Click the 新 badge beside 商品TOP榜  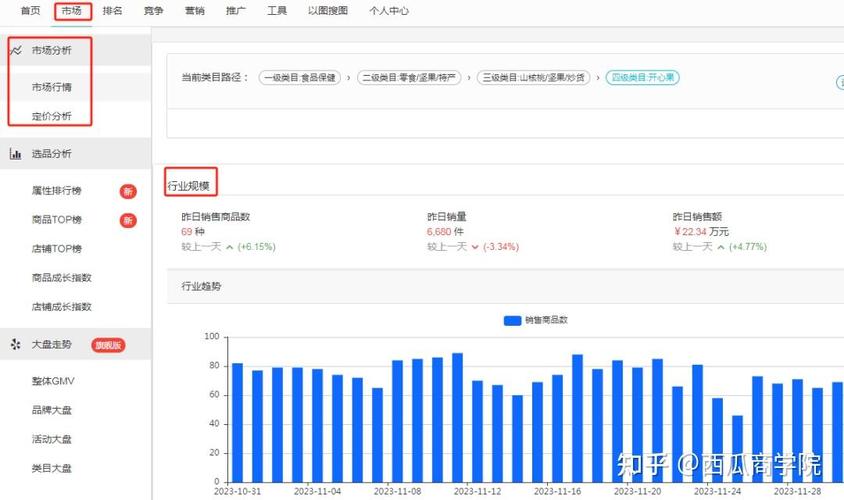click(128, 220)
